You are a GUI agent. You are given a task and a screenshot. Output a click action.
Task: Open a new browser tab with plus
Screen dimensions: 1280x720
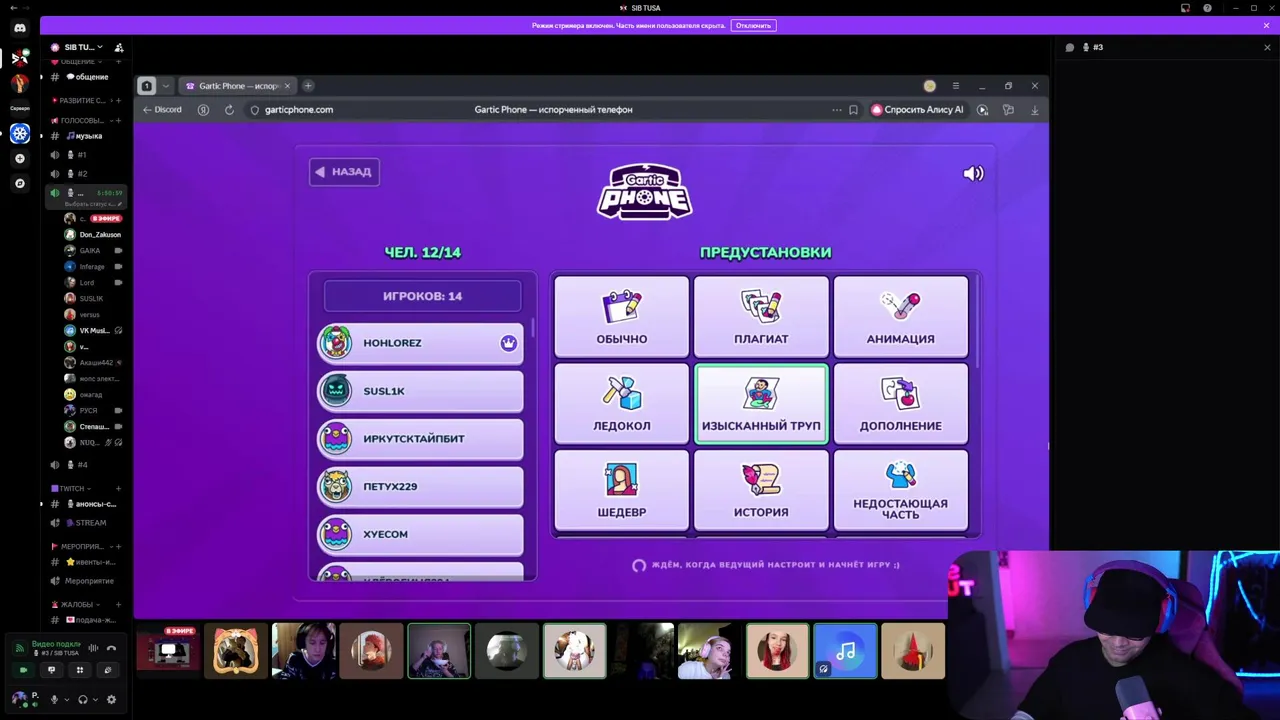coord(308,86)
